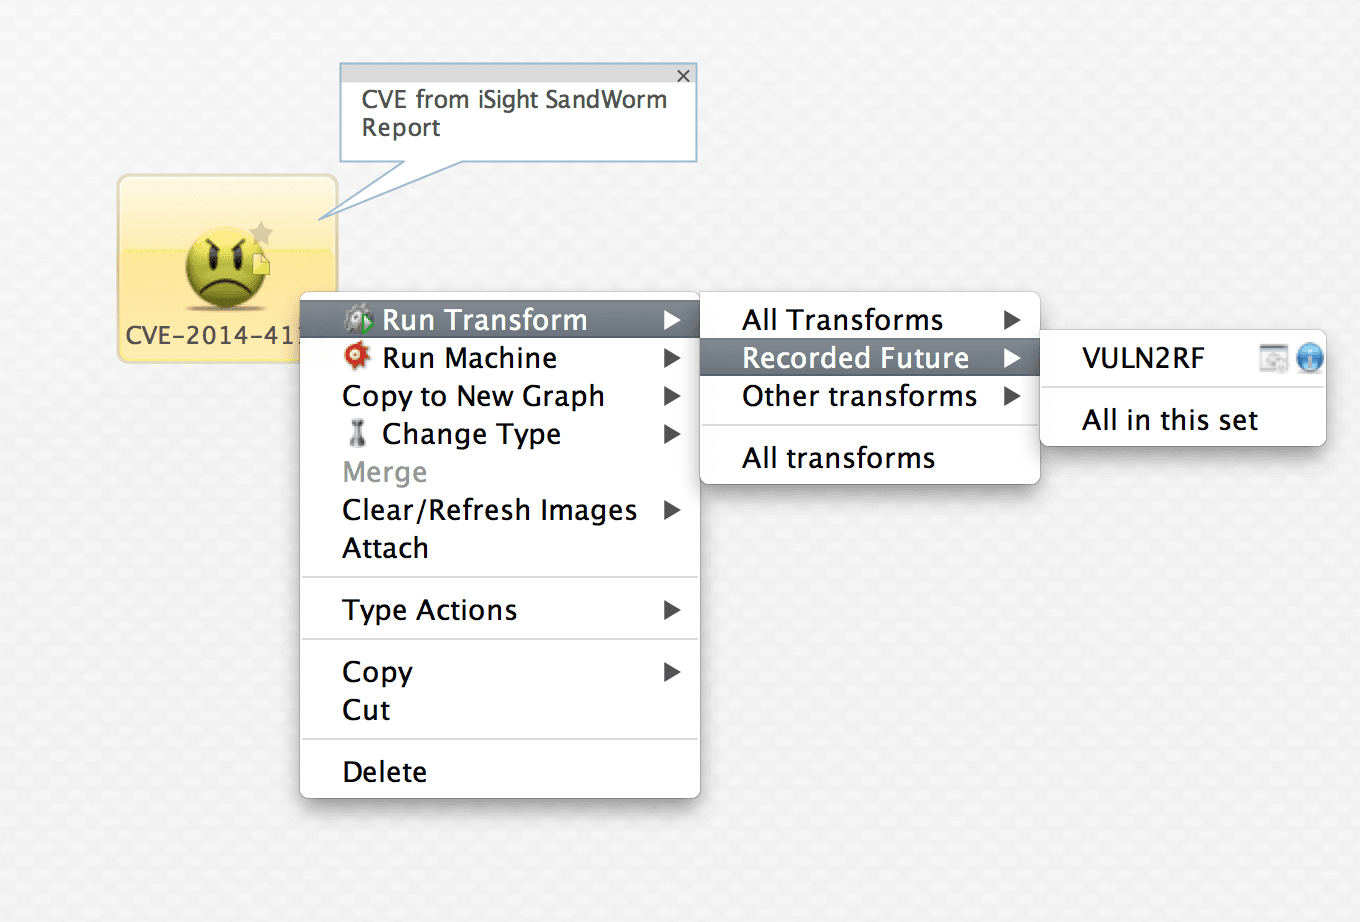Select Change Type menu entry
The image size is (1360, 922).
pyautogui.click(x=500, y=433)
